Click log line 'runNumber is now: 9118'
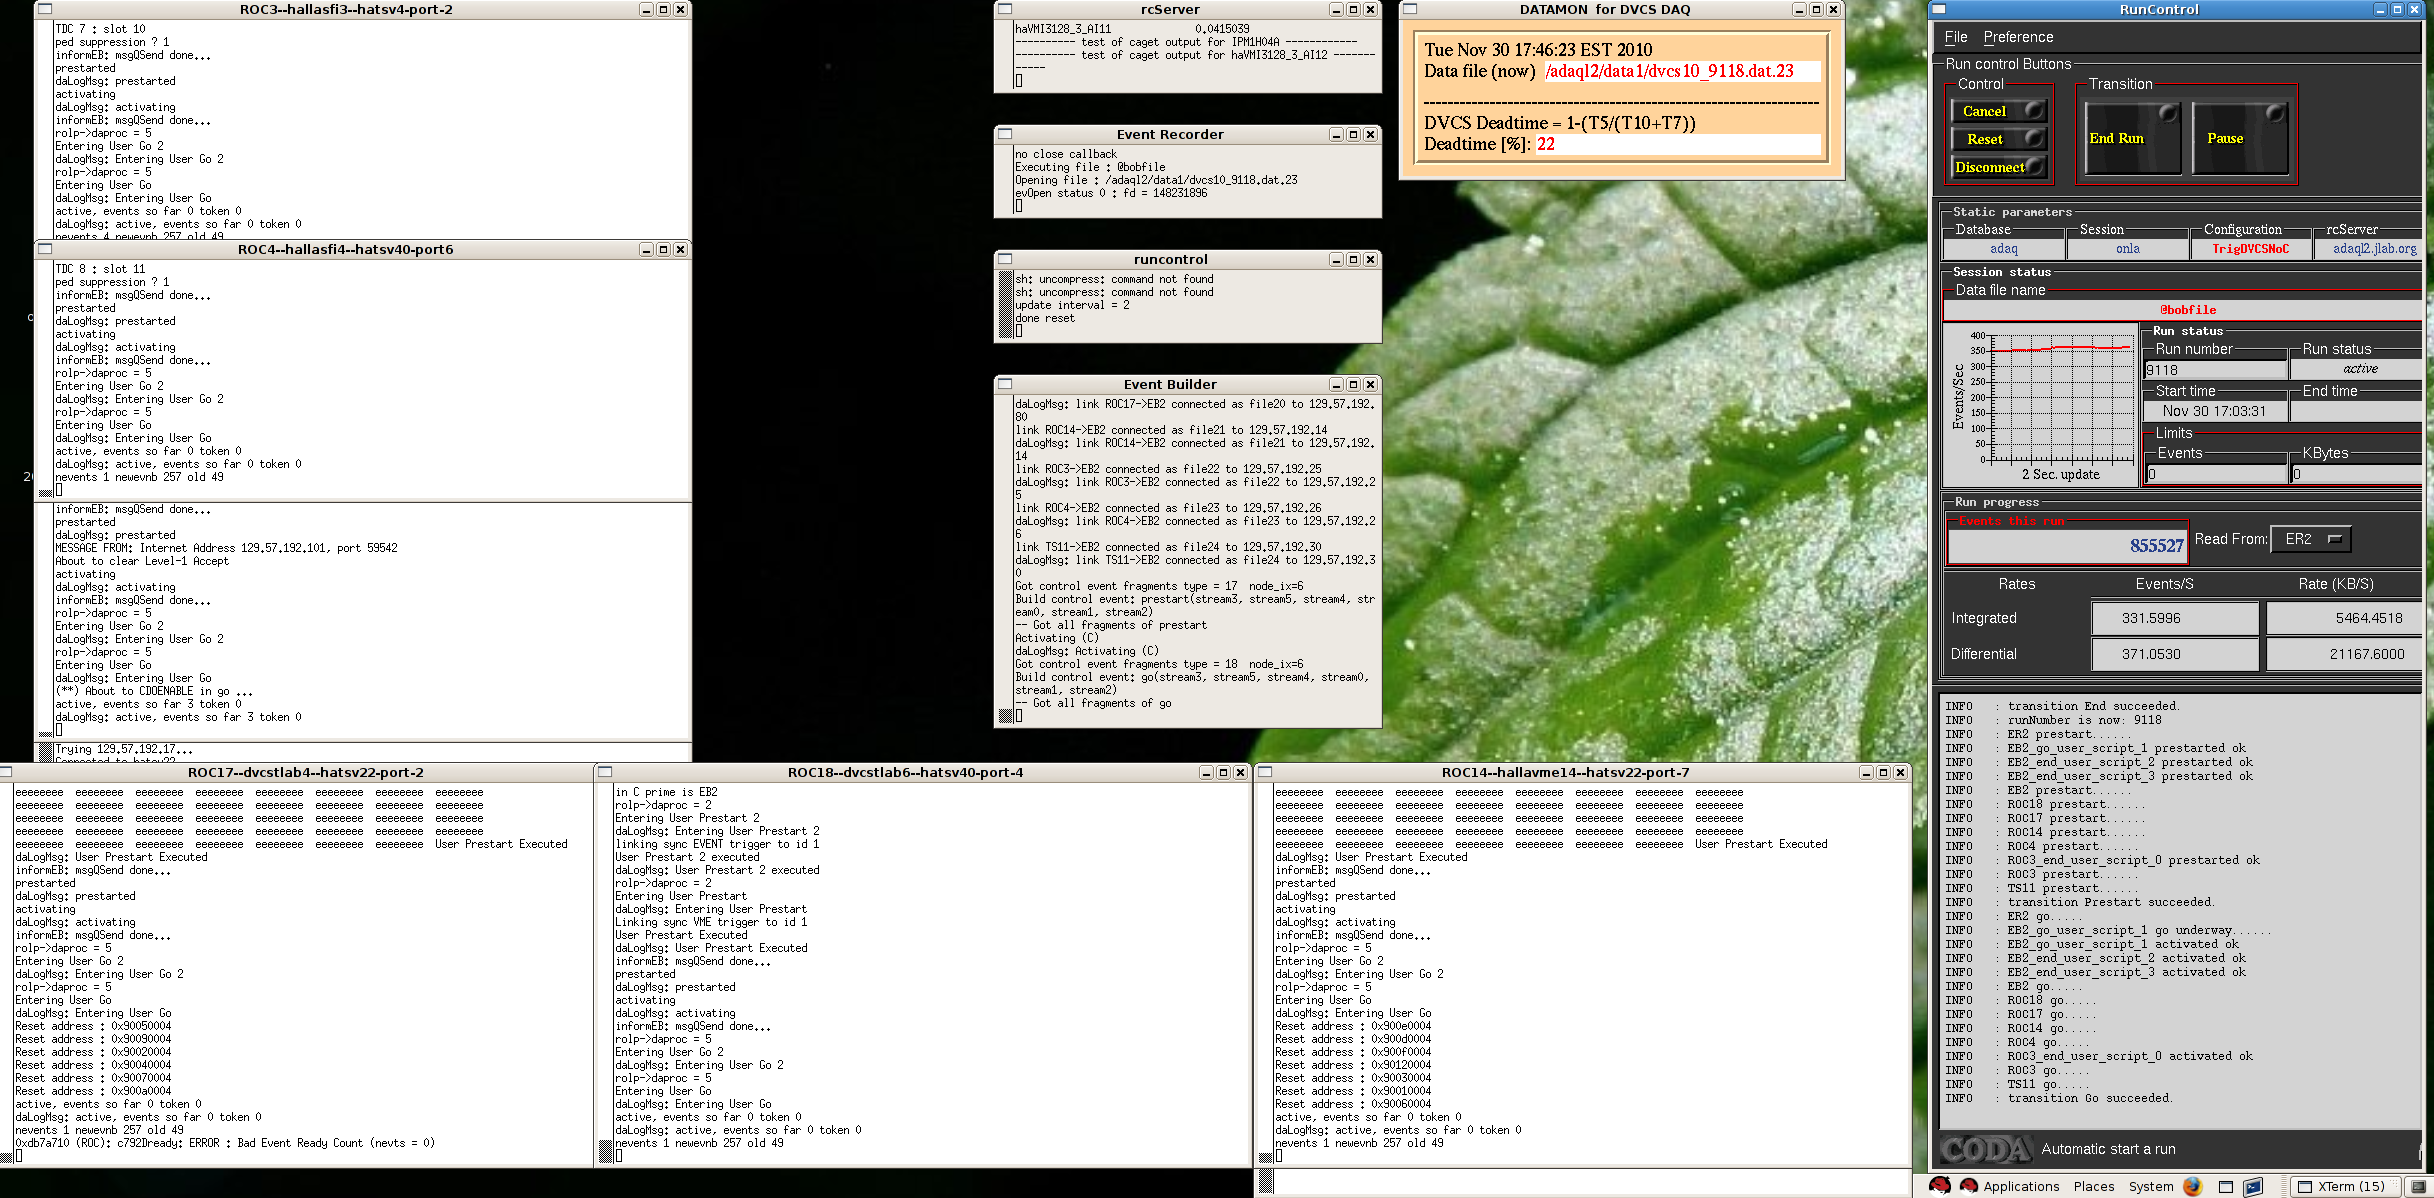Image resolution: width=2434 pixels, height=1198 pixels. point(2084,720)
